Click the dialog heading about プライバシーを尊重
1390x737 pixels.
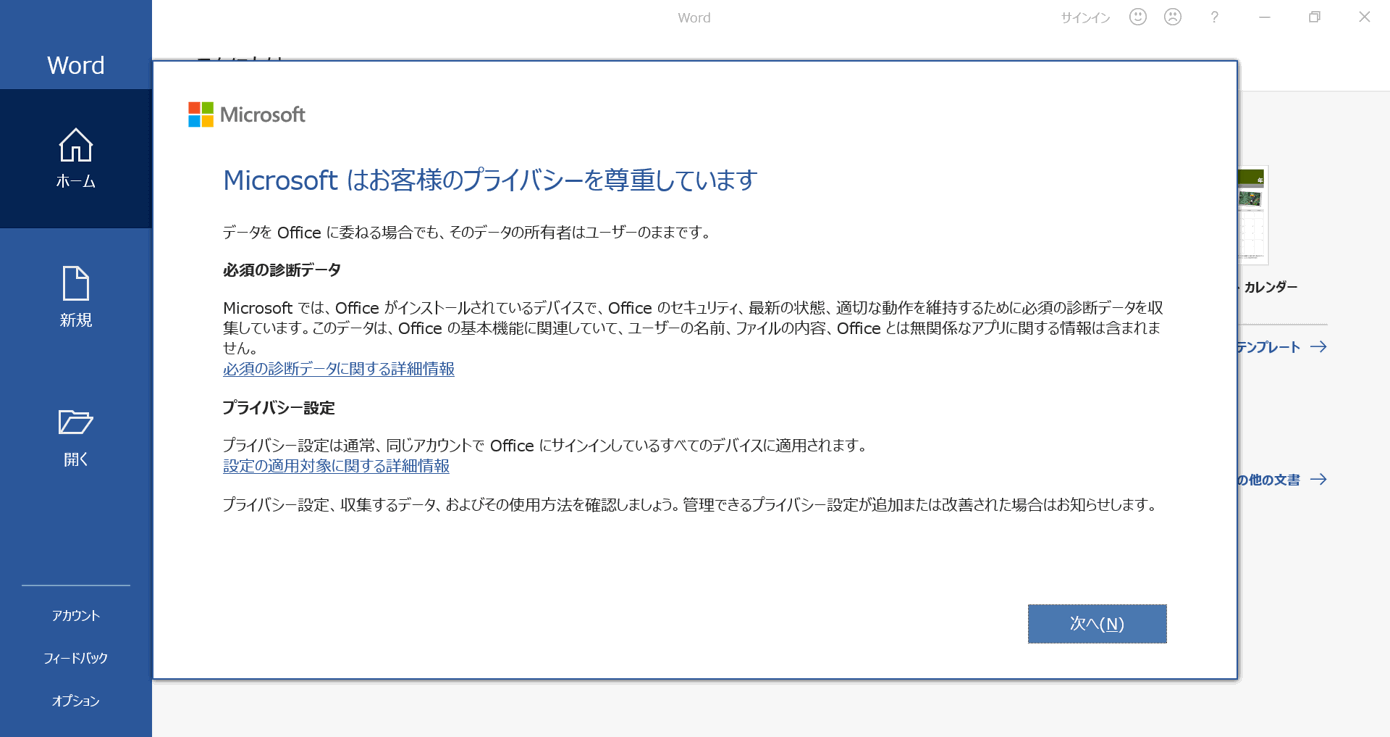click(x=490, y=180)
